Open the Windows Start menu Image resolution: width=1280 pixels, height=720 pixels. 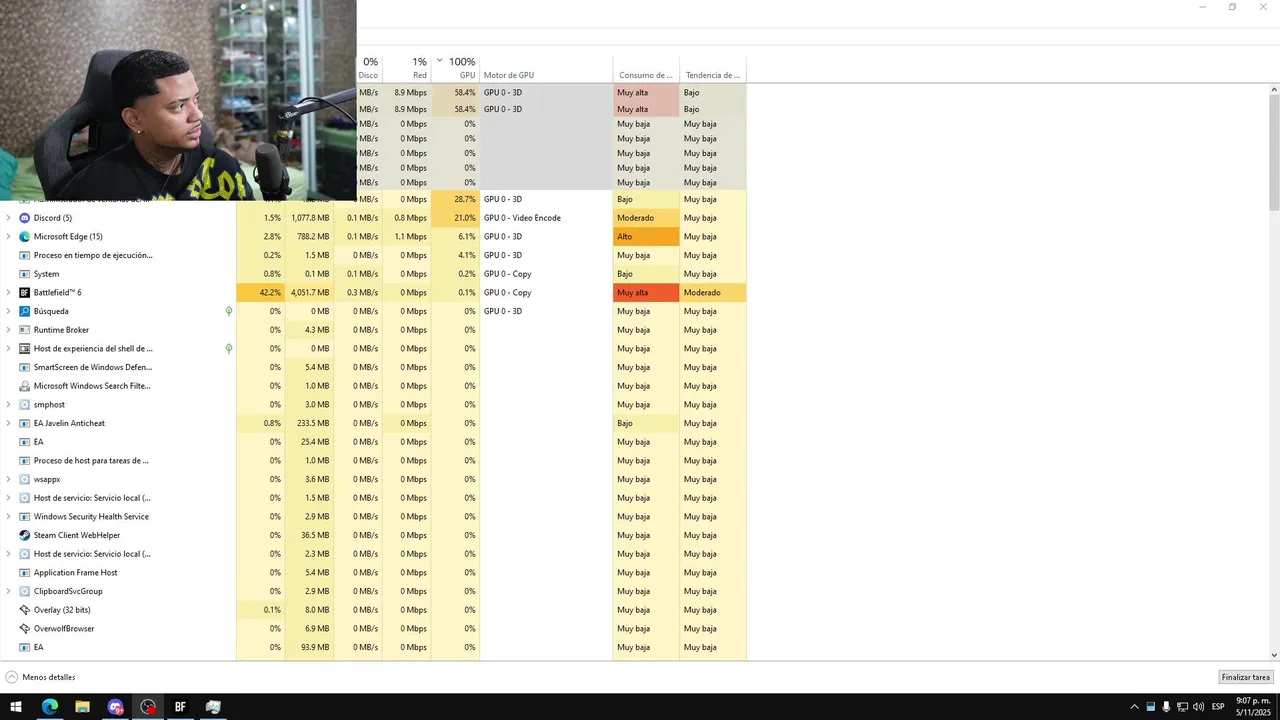point(16,707)
